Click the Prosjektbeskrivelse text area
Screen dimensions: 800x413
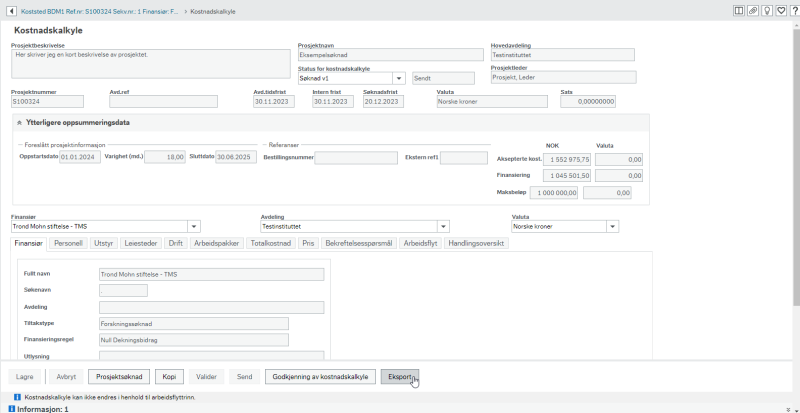(x=151, y=63)
